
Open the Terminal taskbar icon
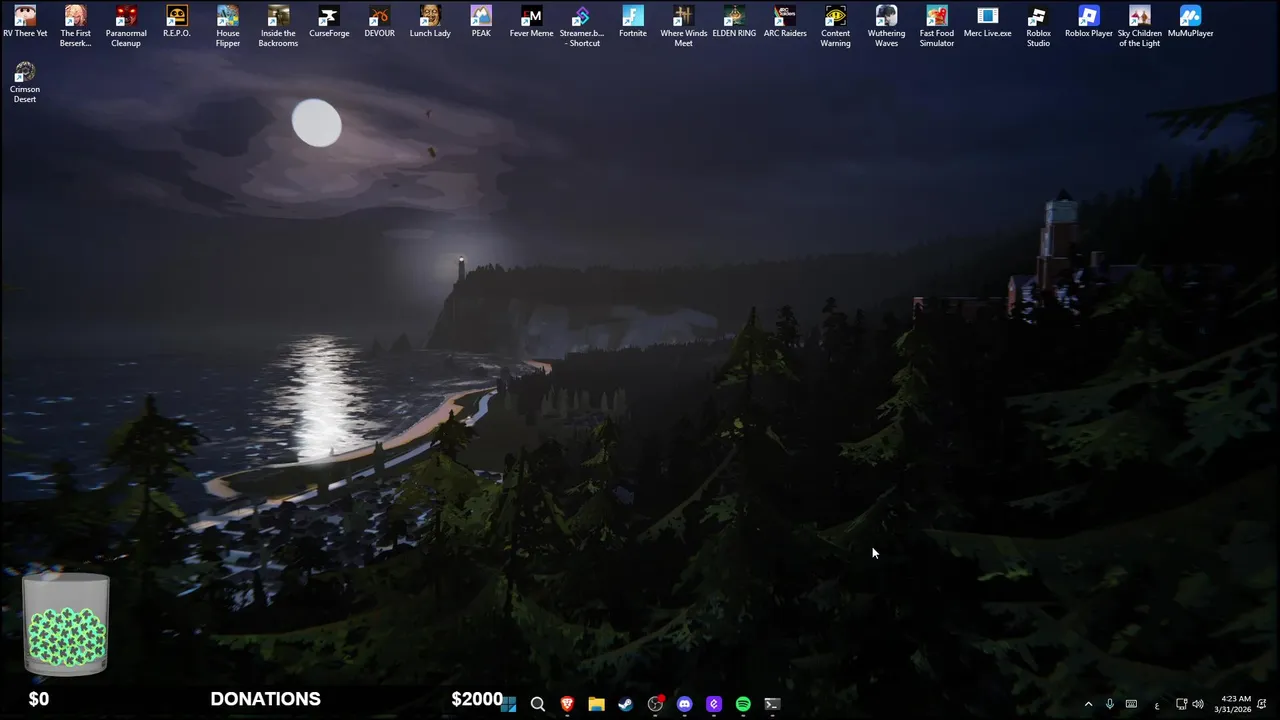click(772, 704)
